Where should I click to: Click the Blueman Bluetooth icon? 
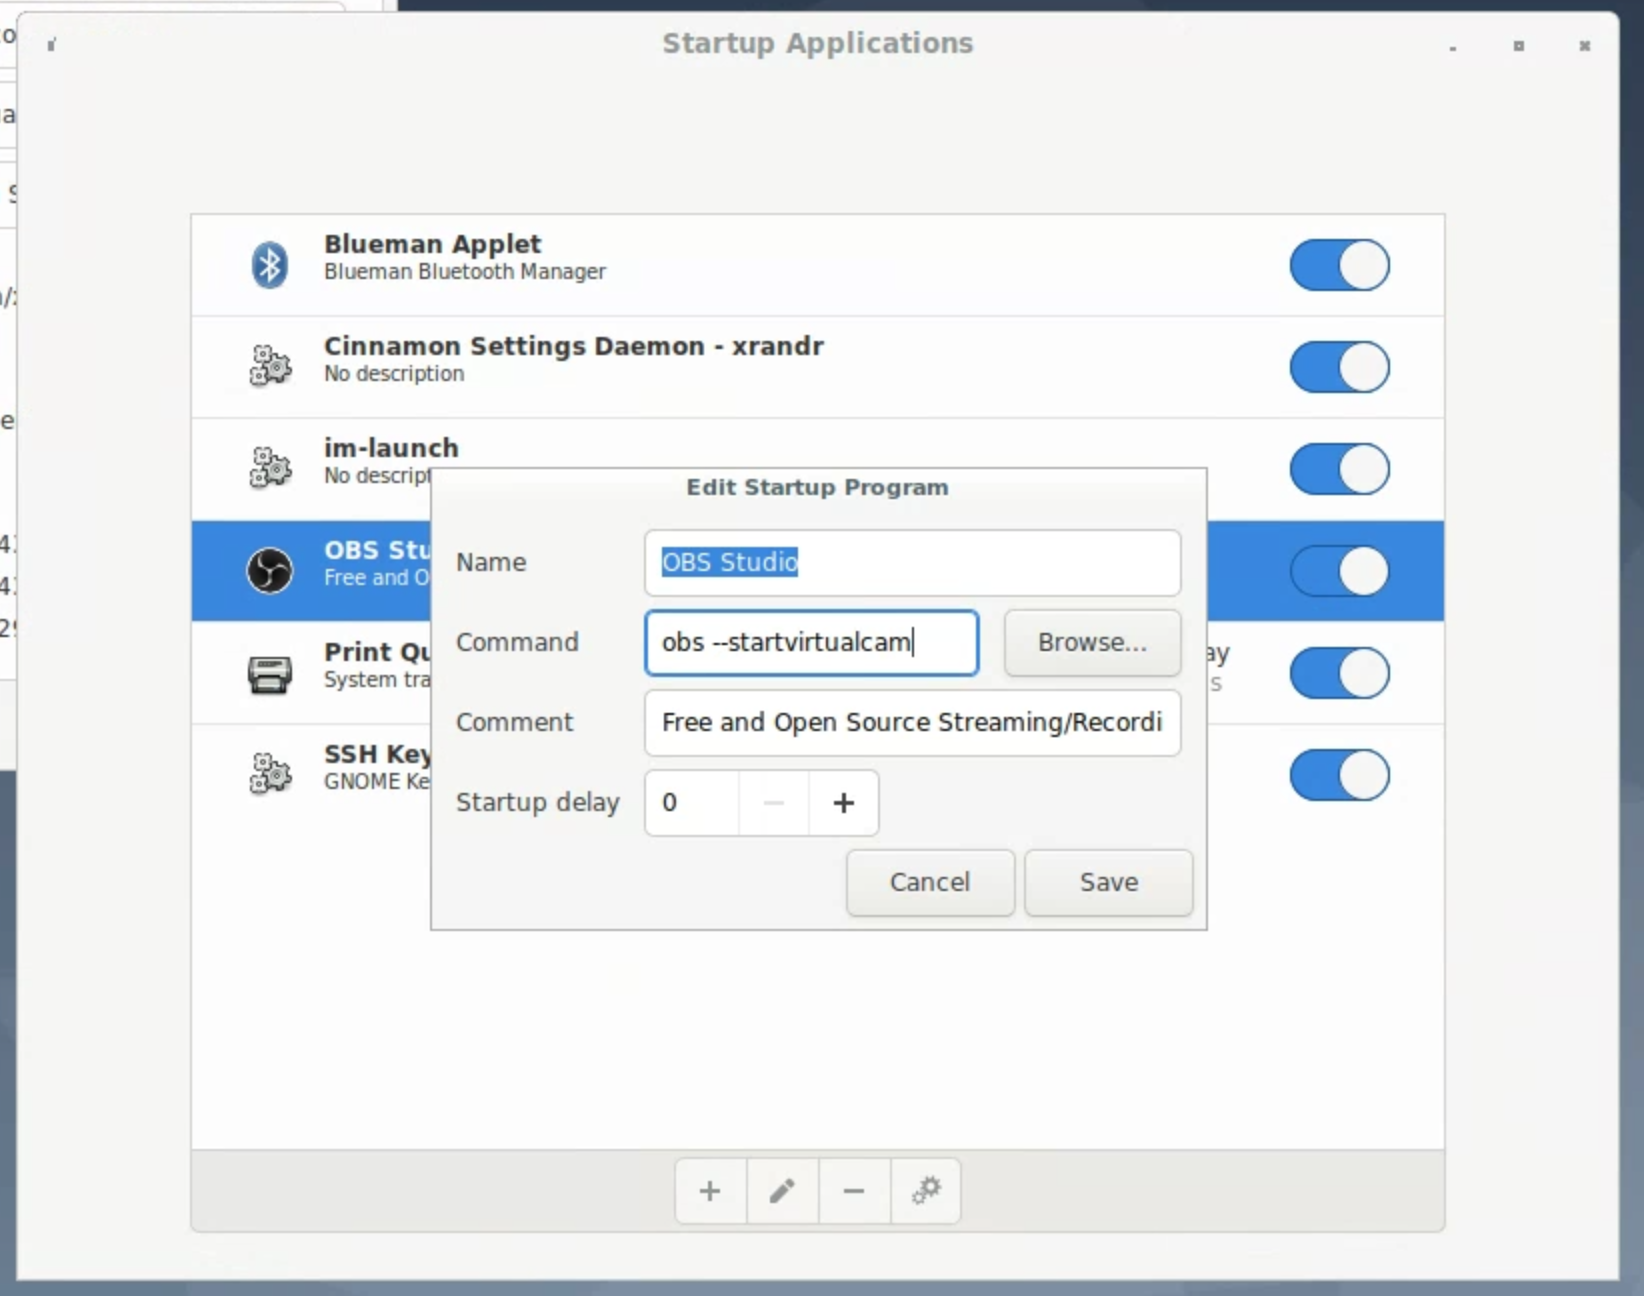pos(269,265)
